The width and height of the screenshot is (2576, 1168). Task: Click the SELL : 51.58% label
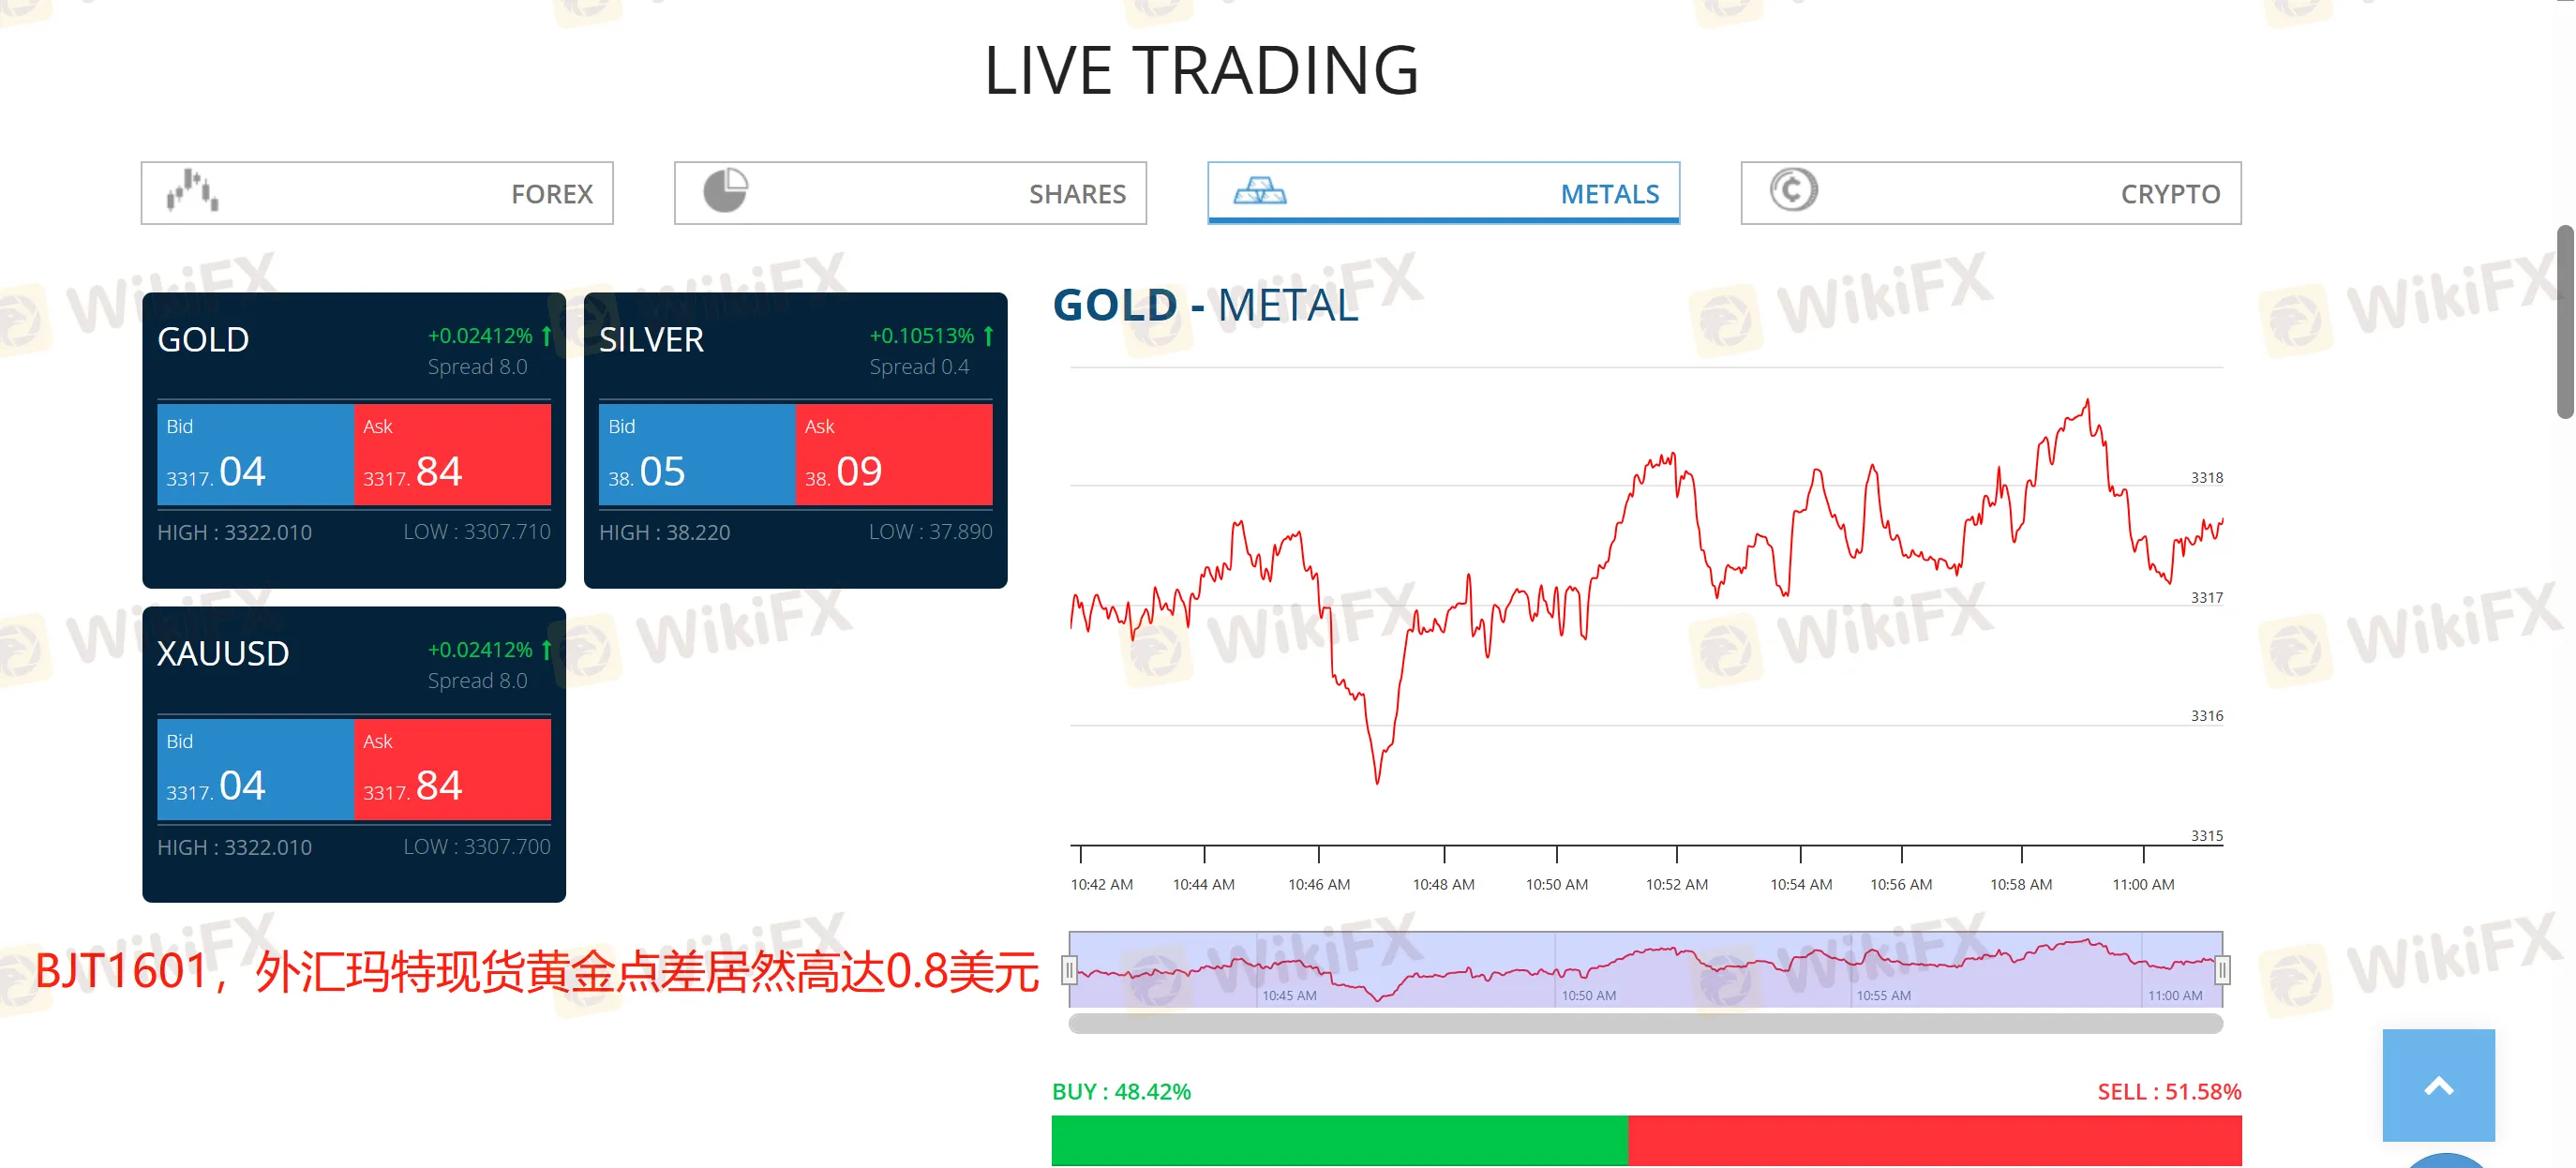pyautogui.click(x=2169, y=1092)
